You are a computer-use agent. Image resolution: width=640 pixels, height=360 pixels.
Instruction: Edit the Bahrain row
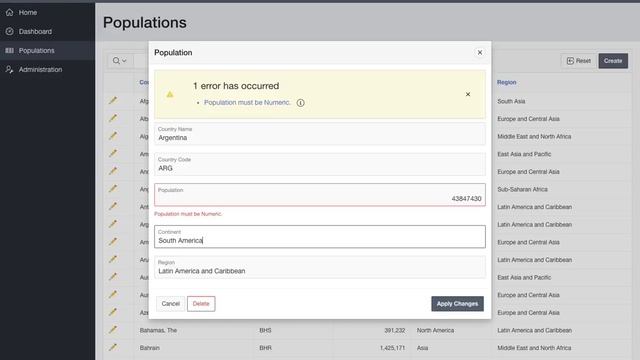pos(113,347)
